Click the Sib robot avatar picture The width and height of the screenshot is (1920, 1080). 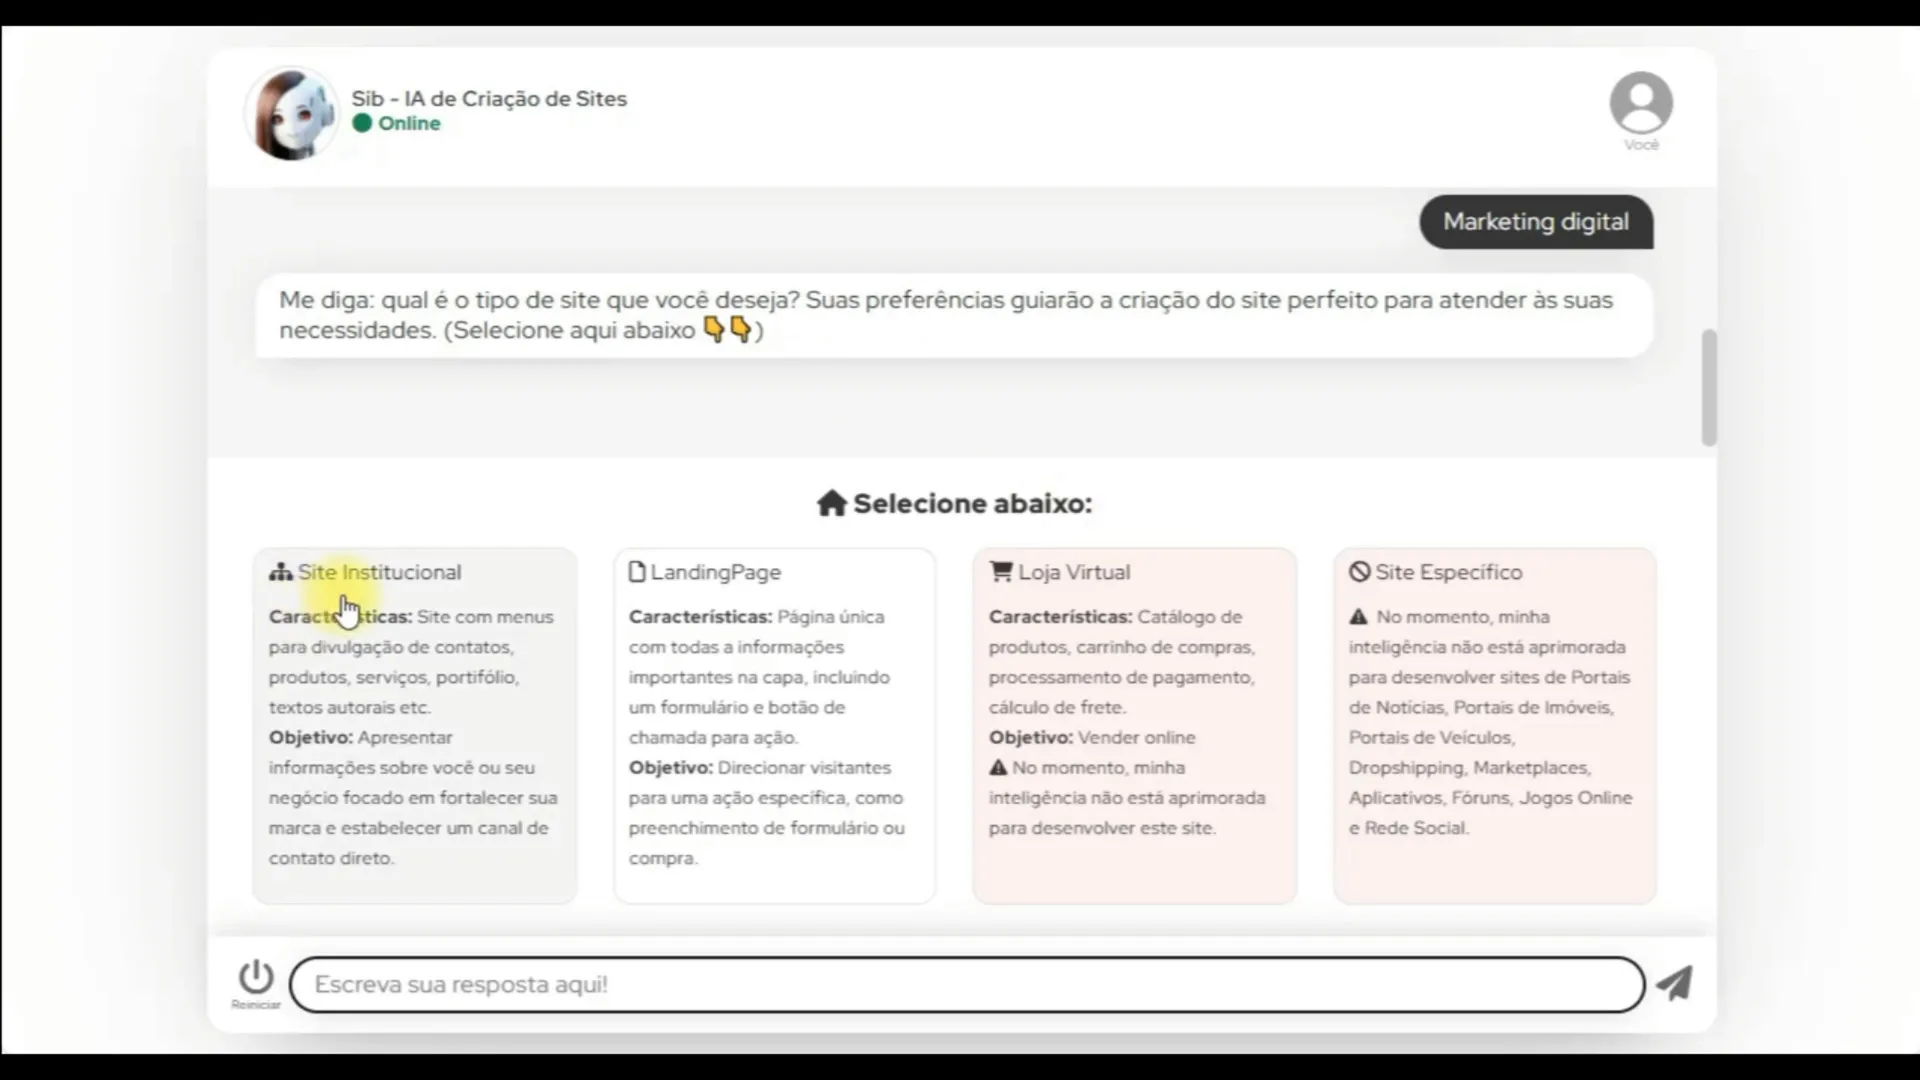[292, 114]
